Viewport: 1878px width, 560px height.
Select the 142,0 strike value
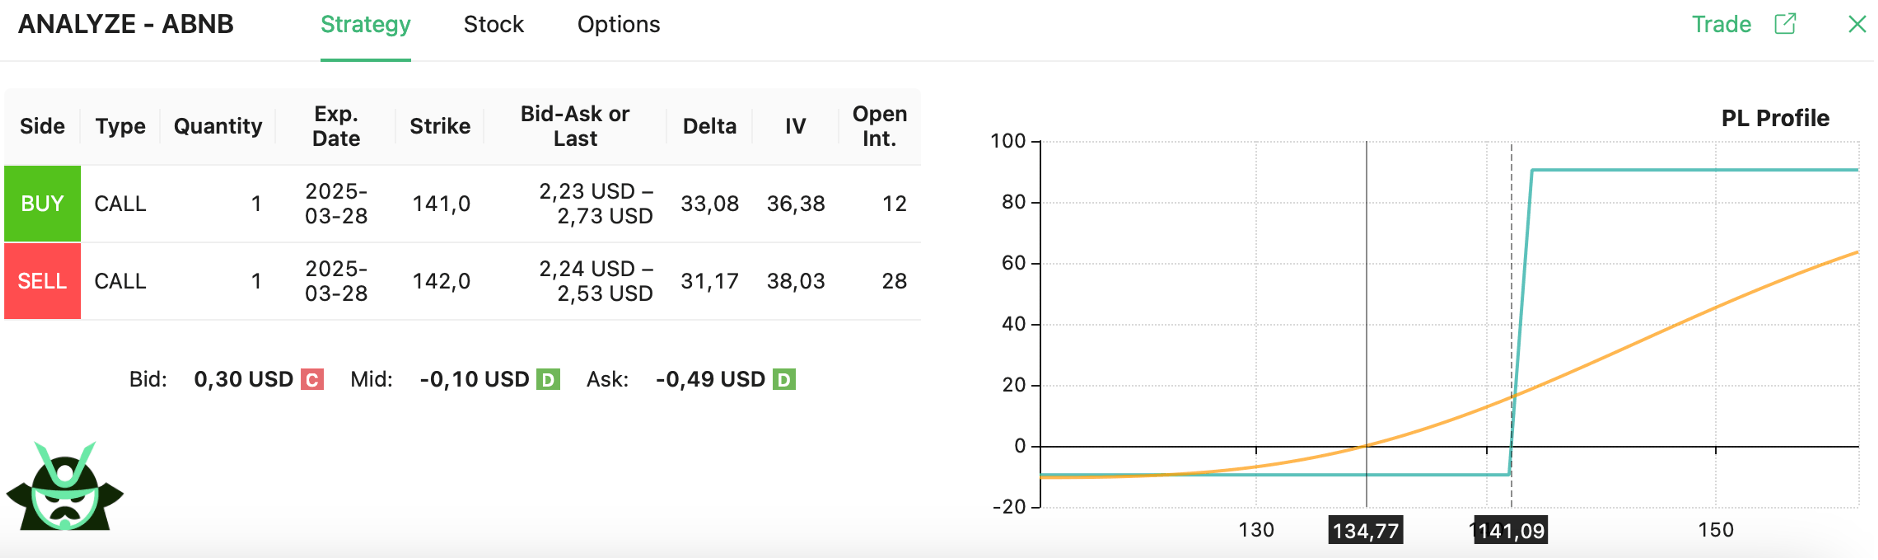point(441,281)
